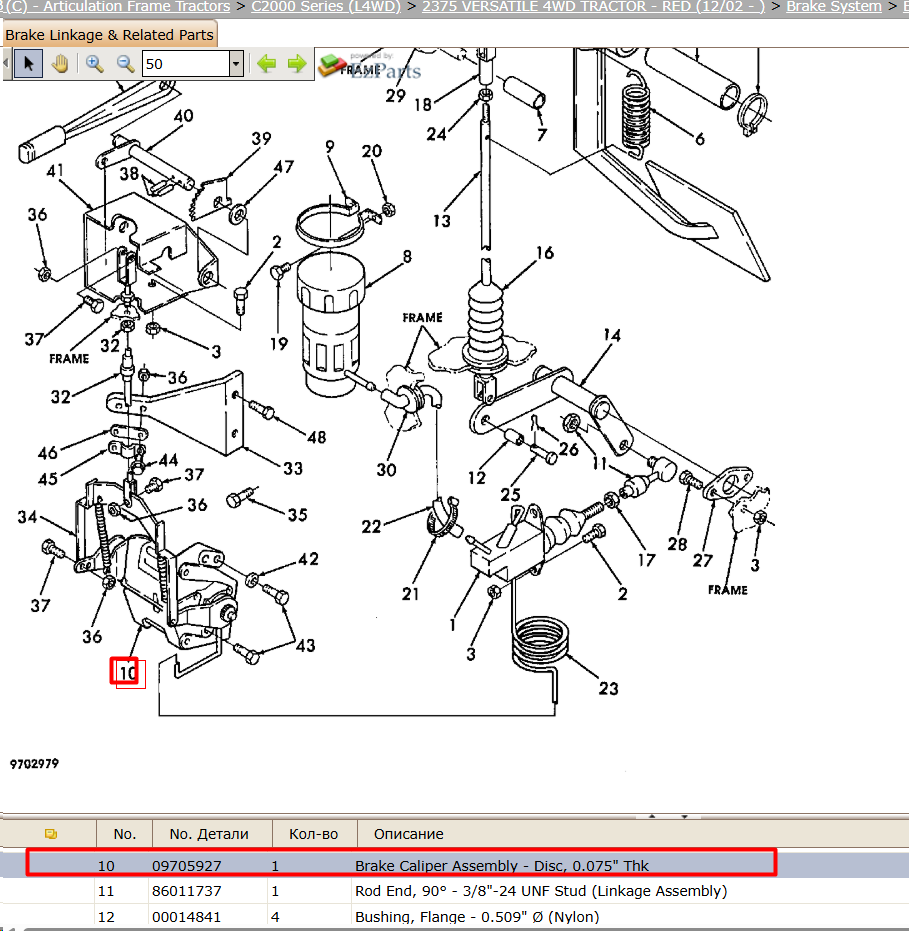909x931 pixels.
Task: Move splitter up with small up arrow
Action: pos(652,816)
